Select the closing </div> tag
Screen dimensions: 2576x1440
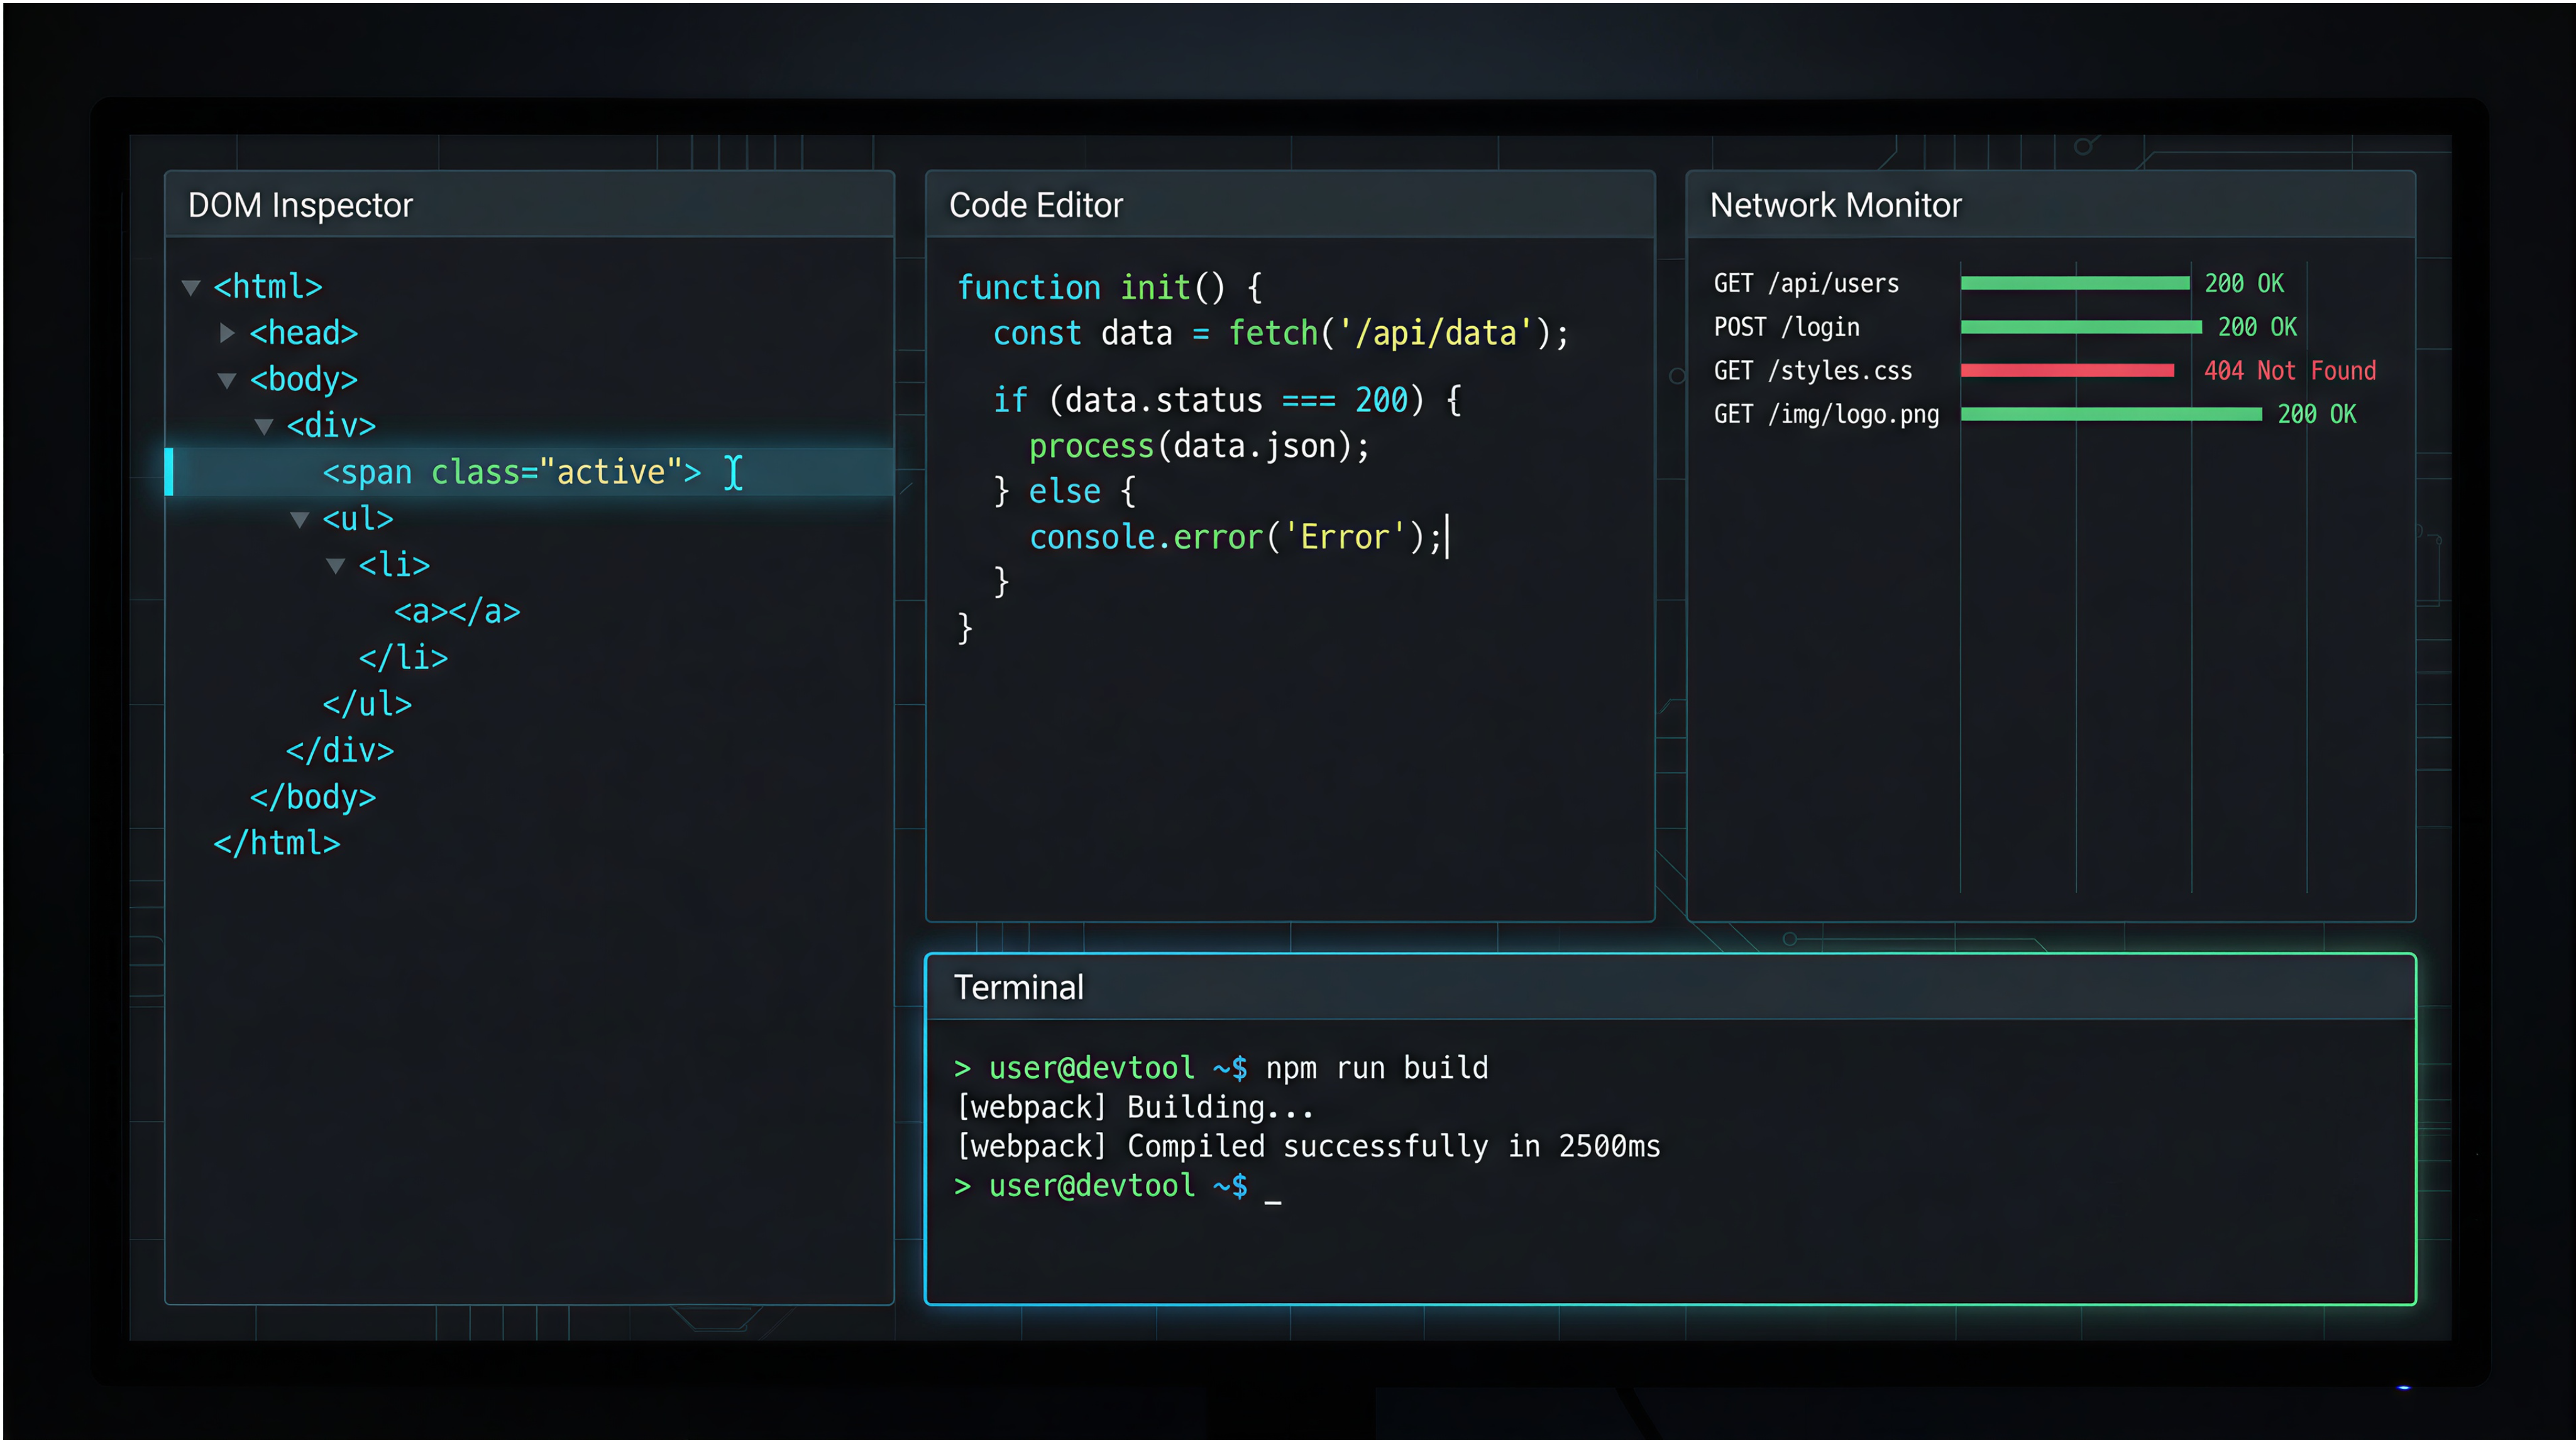point(340,750)
